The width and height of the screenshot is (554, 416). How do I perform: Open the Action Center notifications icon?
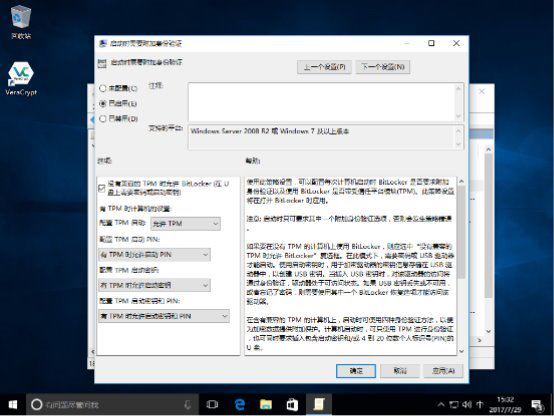pos(537,405)
